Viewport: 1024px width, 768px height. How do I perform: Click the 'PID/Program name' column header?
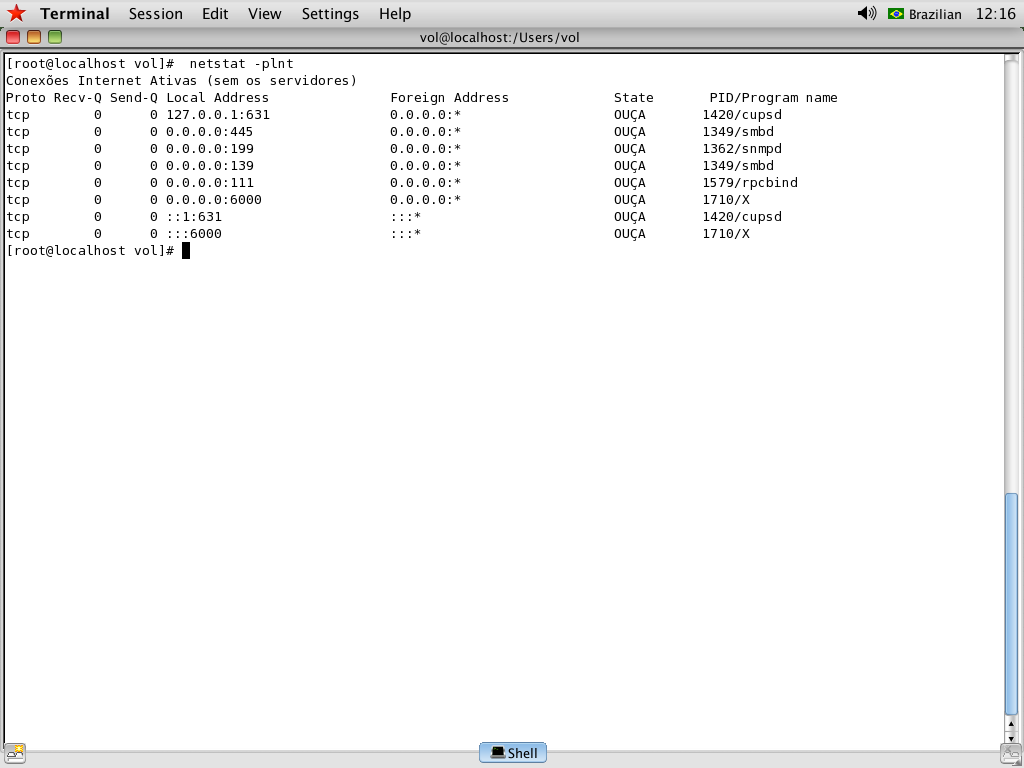[773, 98]
